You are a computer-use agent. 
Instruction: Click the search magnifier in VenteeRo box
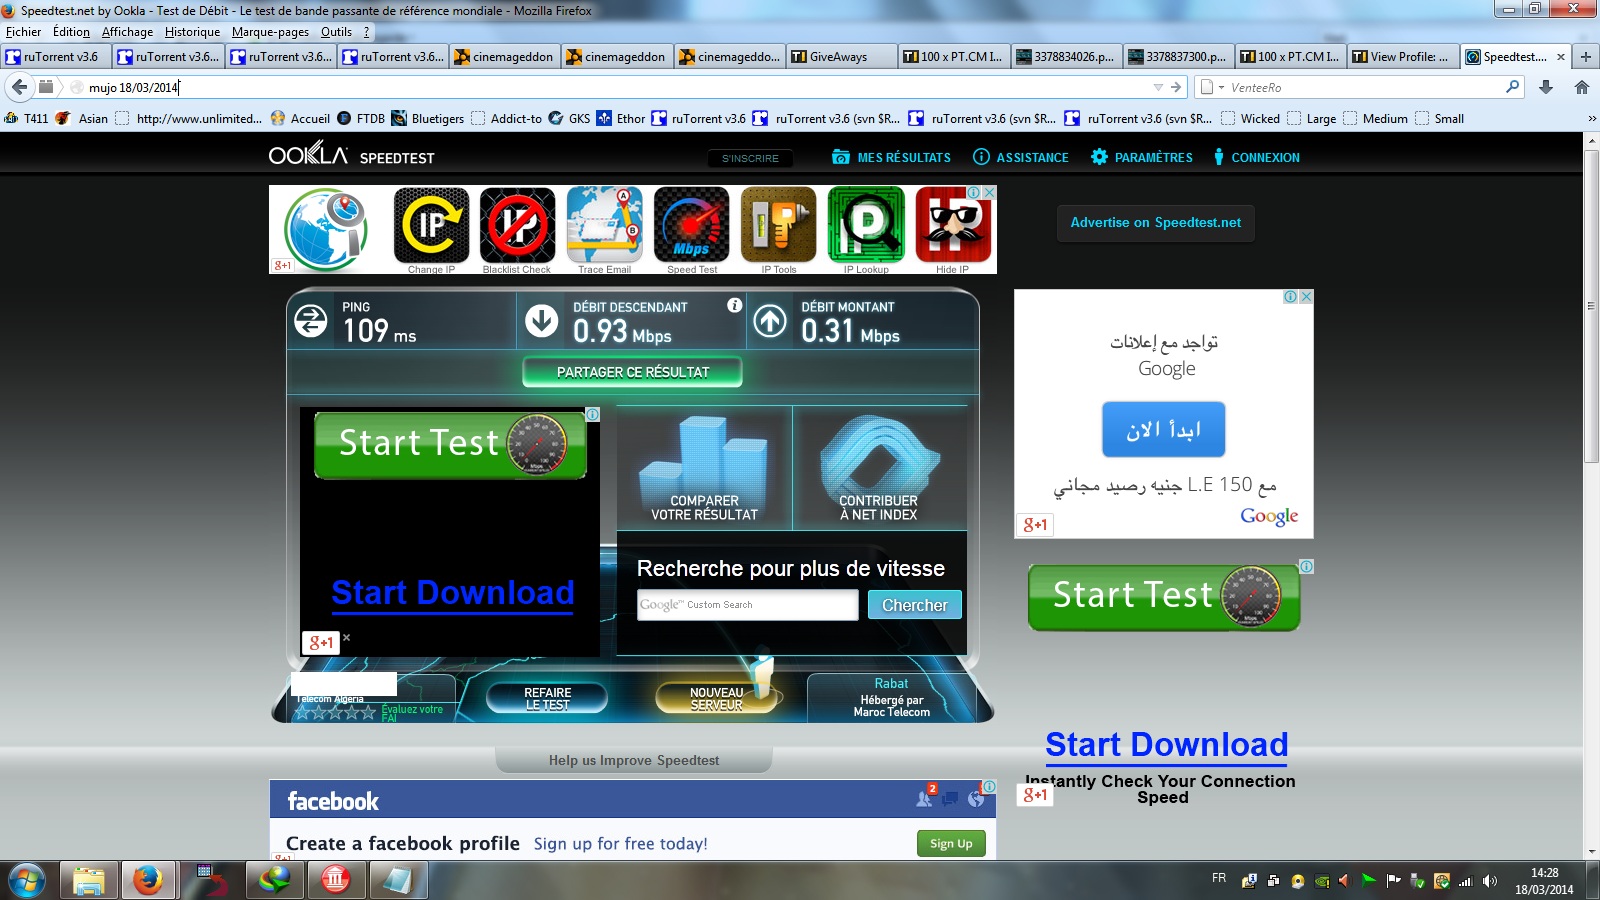(1512, 87)
